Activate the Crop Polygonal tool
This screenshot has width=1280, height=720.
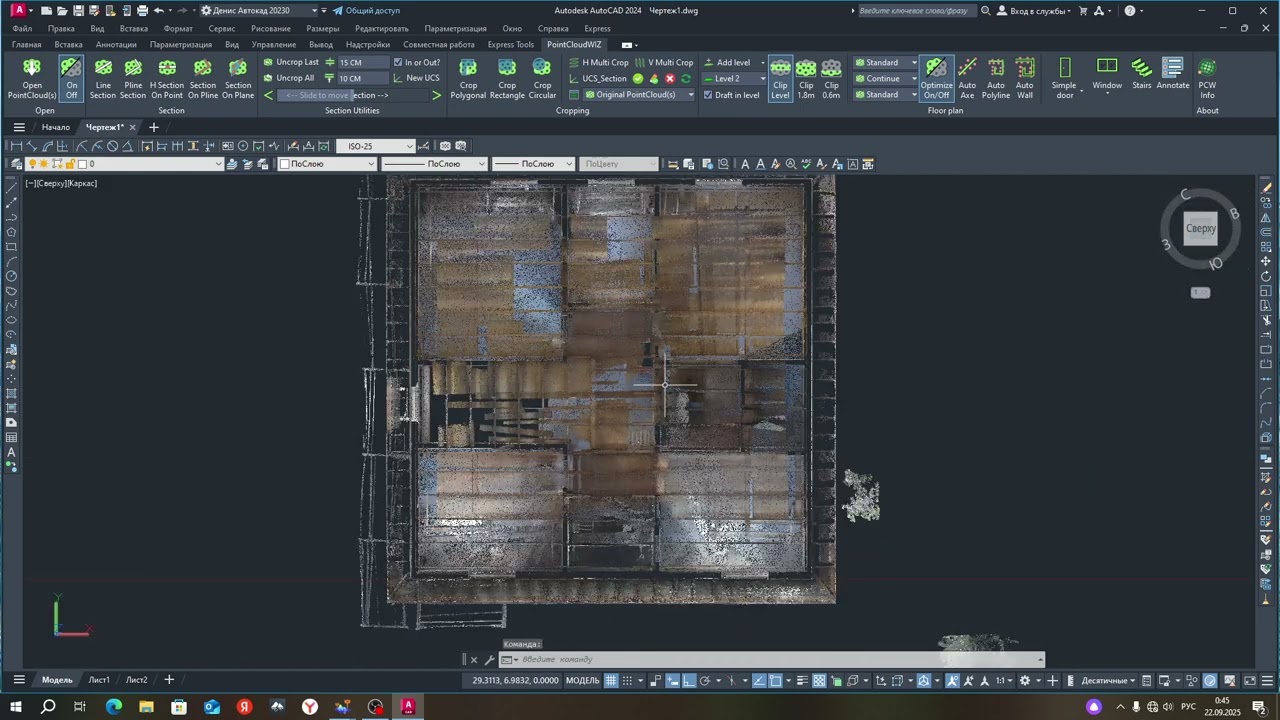click(468, 78)
